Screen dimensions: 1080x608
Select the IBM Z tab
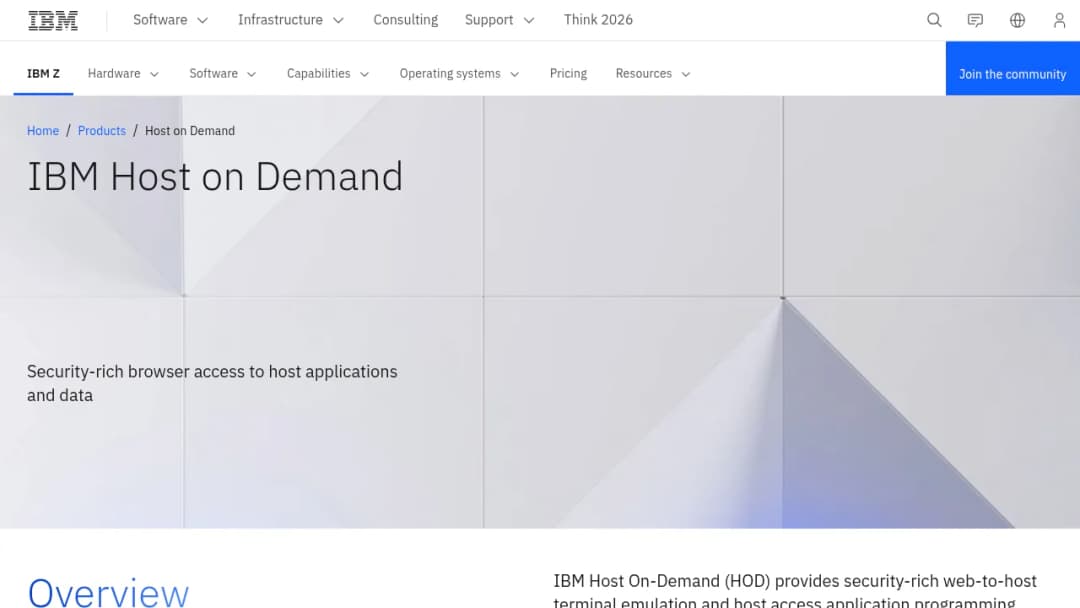click(x=43, y=74)
